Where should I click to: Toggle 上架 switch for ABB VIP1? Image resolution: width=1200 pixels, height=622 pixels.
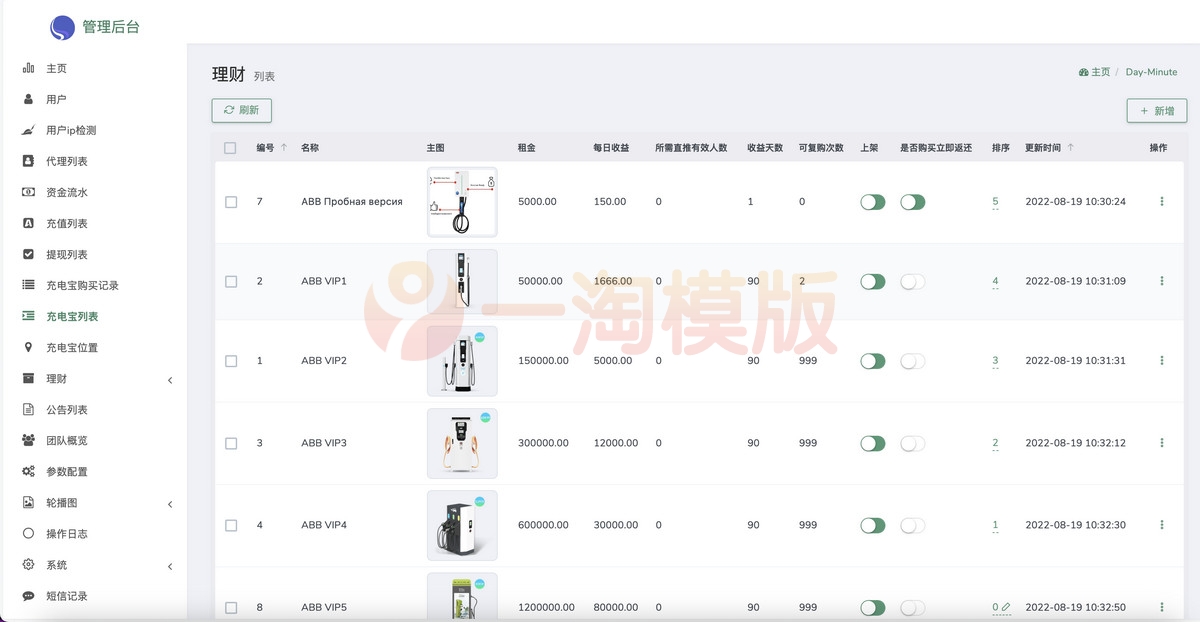click(x=873, y=282)
